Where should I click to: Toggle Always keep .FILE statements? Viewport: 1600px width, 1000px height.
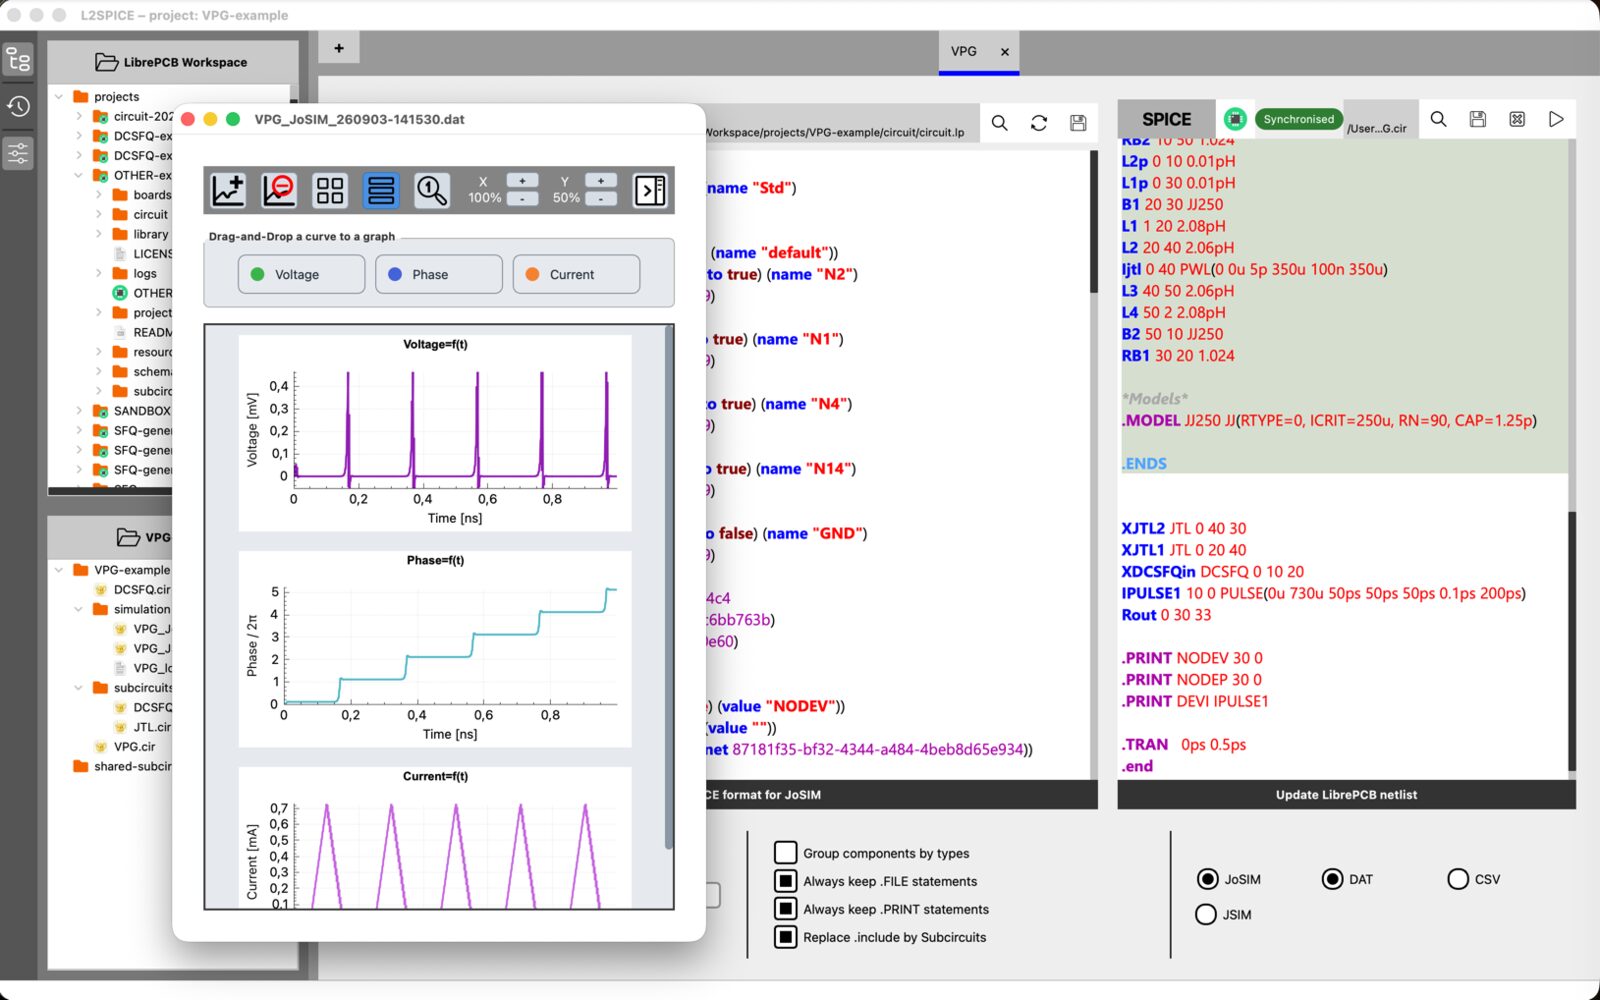tap(785, 881)
